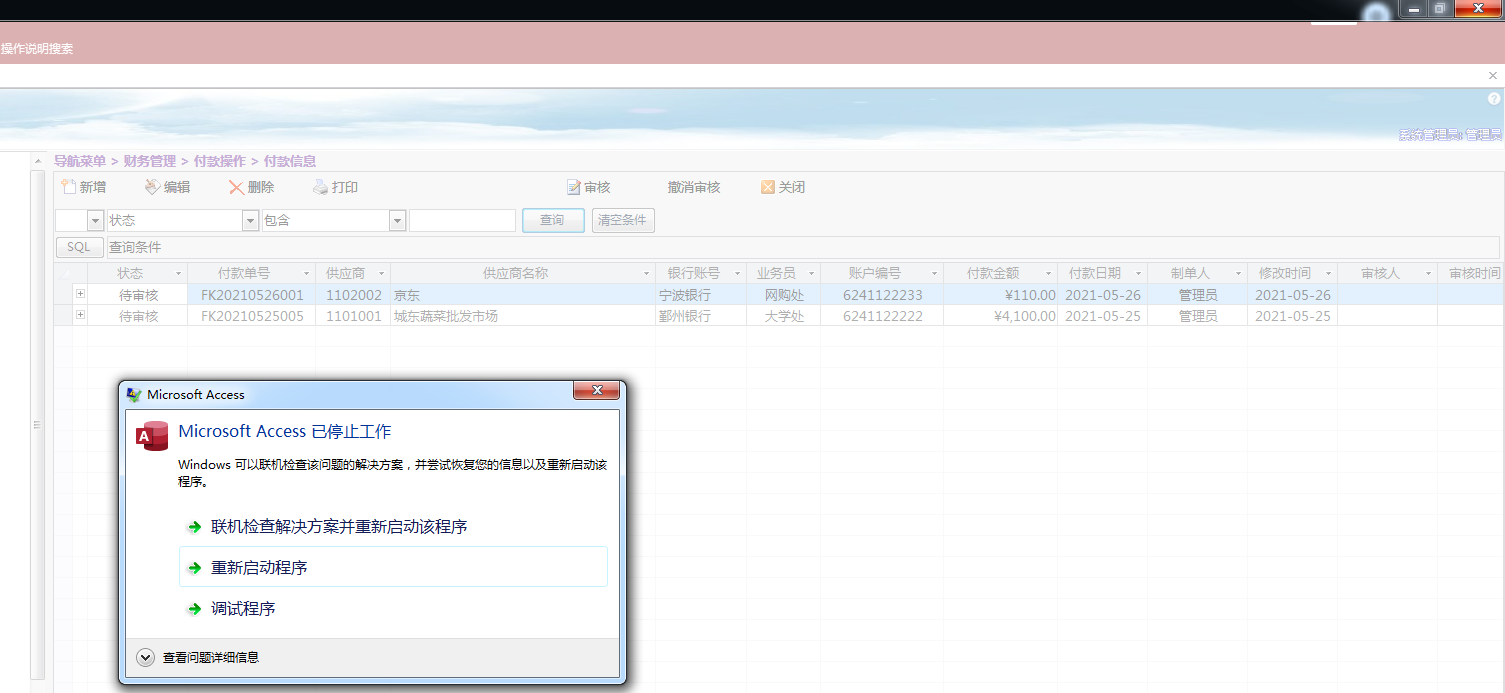Viewport: 1505px width, 693px height.
Task: Click the Microsoft Access logo icon in dialog
Action: (x=152, y=436)
